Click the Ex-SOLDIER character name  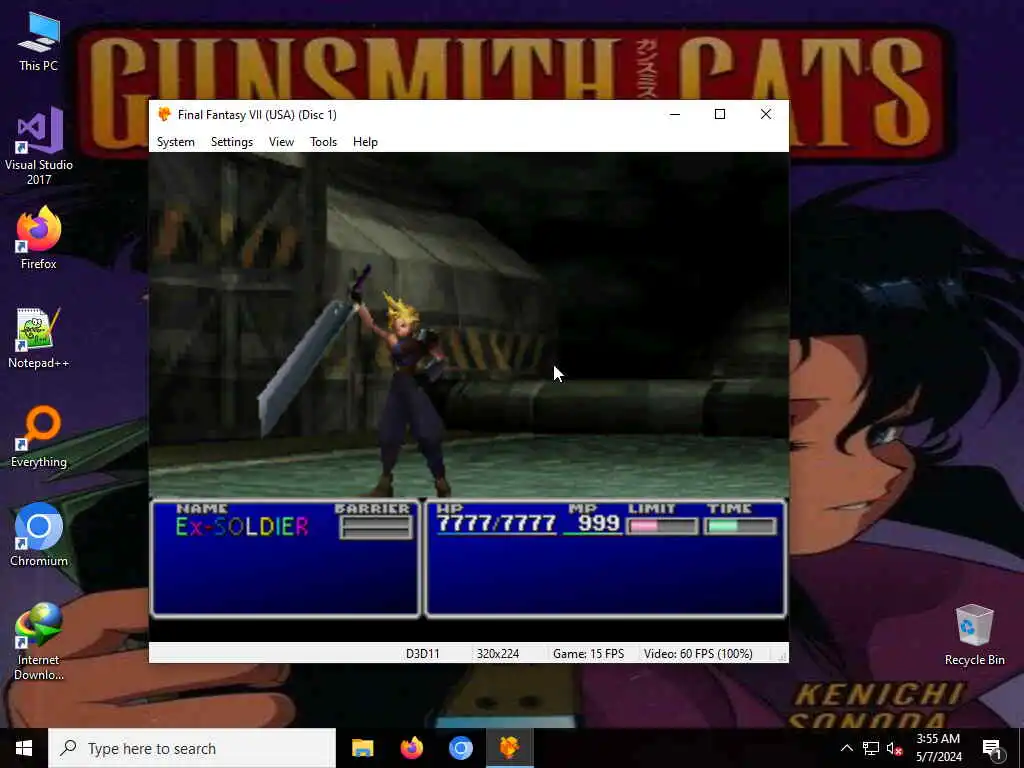pyautogui.click(x=242, y=526)
